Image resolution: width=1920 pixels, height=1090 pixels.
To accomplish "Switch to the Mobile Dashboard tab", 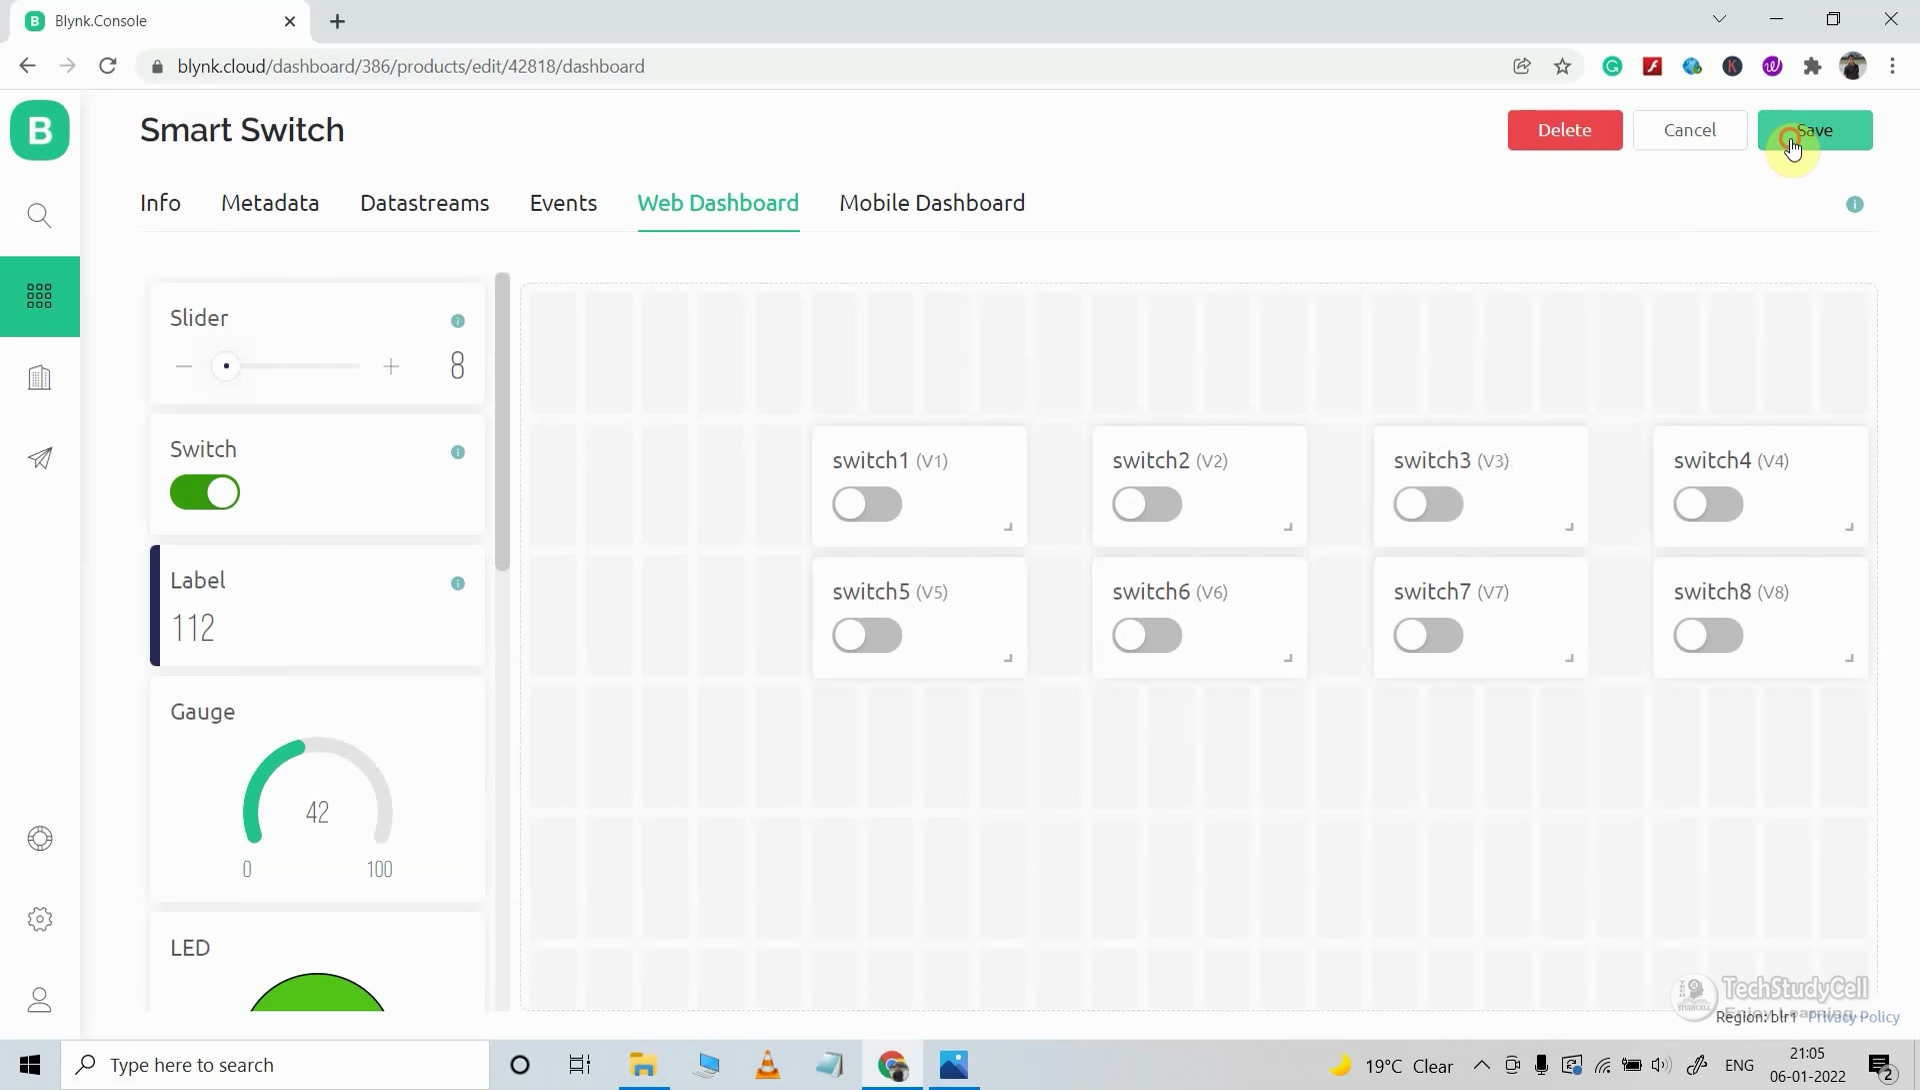I will click(x=932, y=203).
